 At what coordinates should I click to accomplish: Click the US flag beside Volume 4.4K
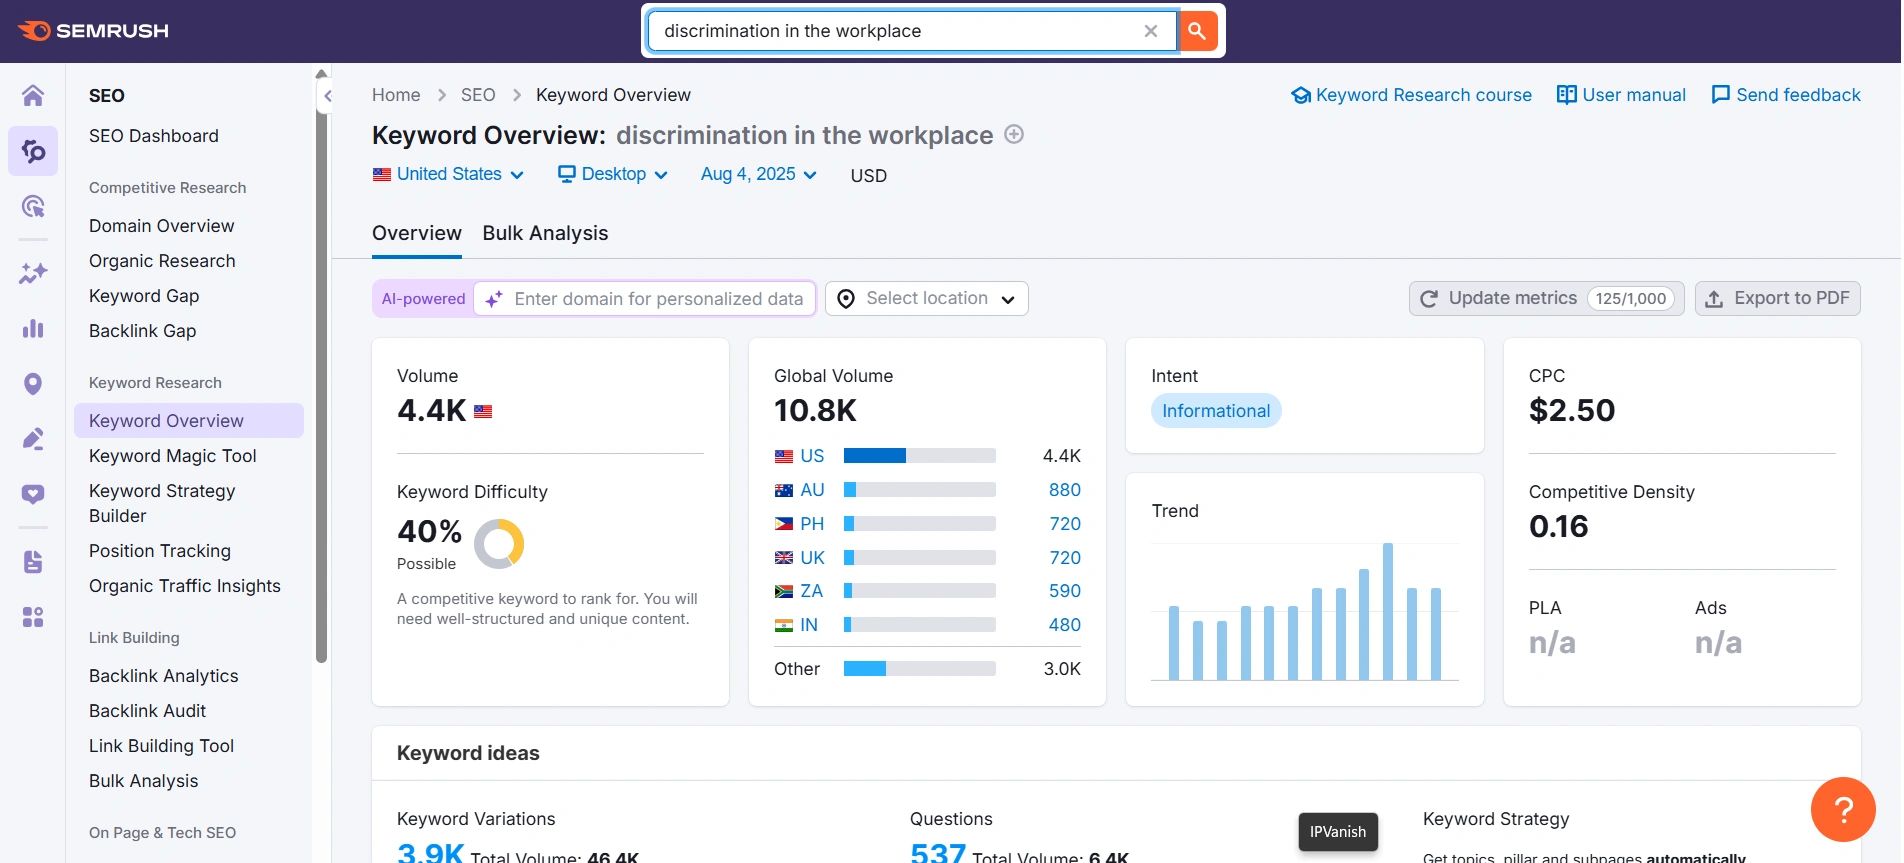483,411
